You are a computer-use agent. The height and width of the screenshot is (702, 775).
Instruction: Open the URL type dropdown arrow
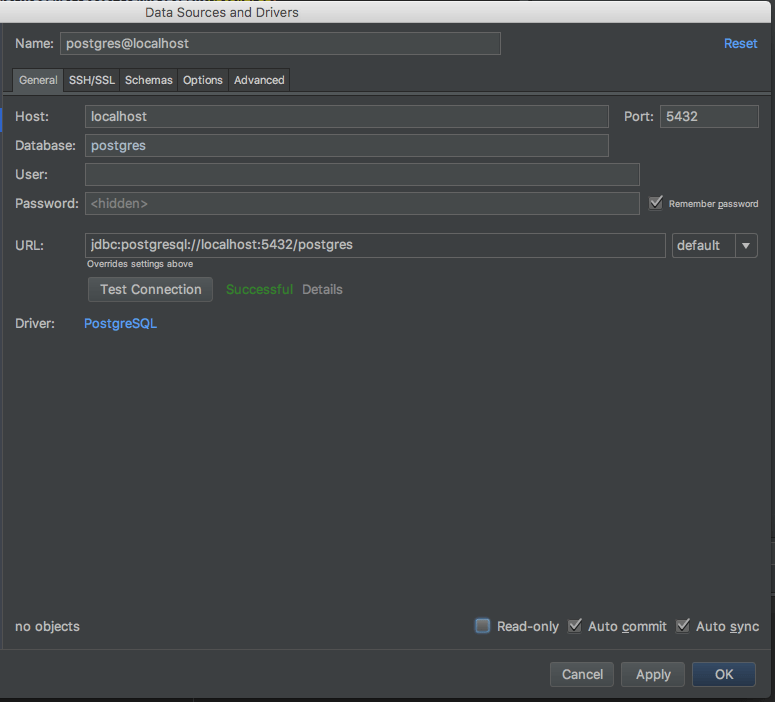(746, 245)
